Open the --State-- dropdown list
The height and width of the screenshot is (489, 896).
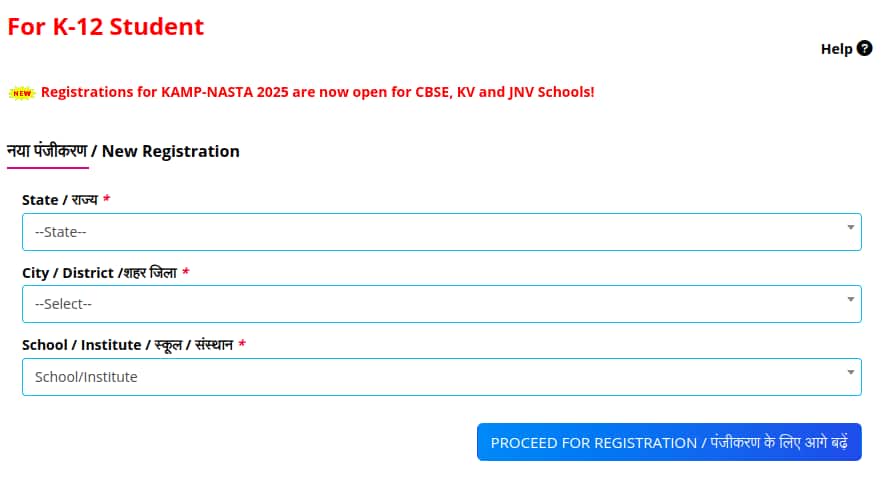click(x=442, y=232)
